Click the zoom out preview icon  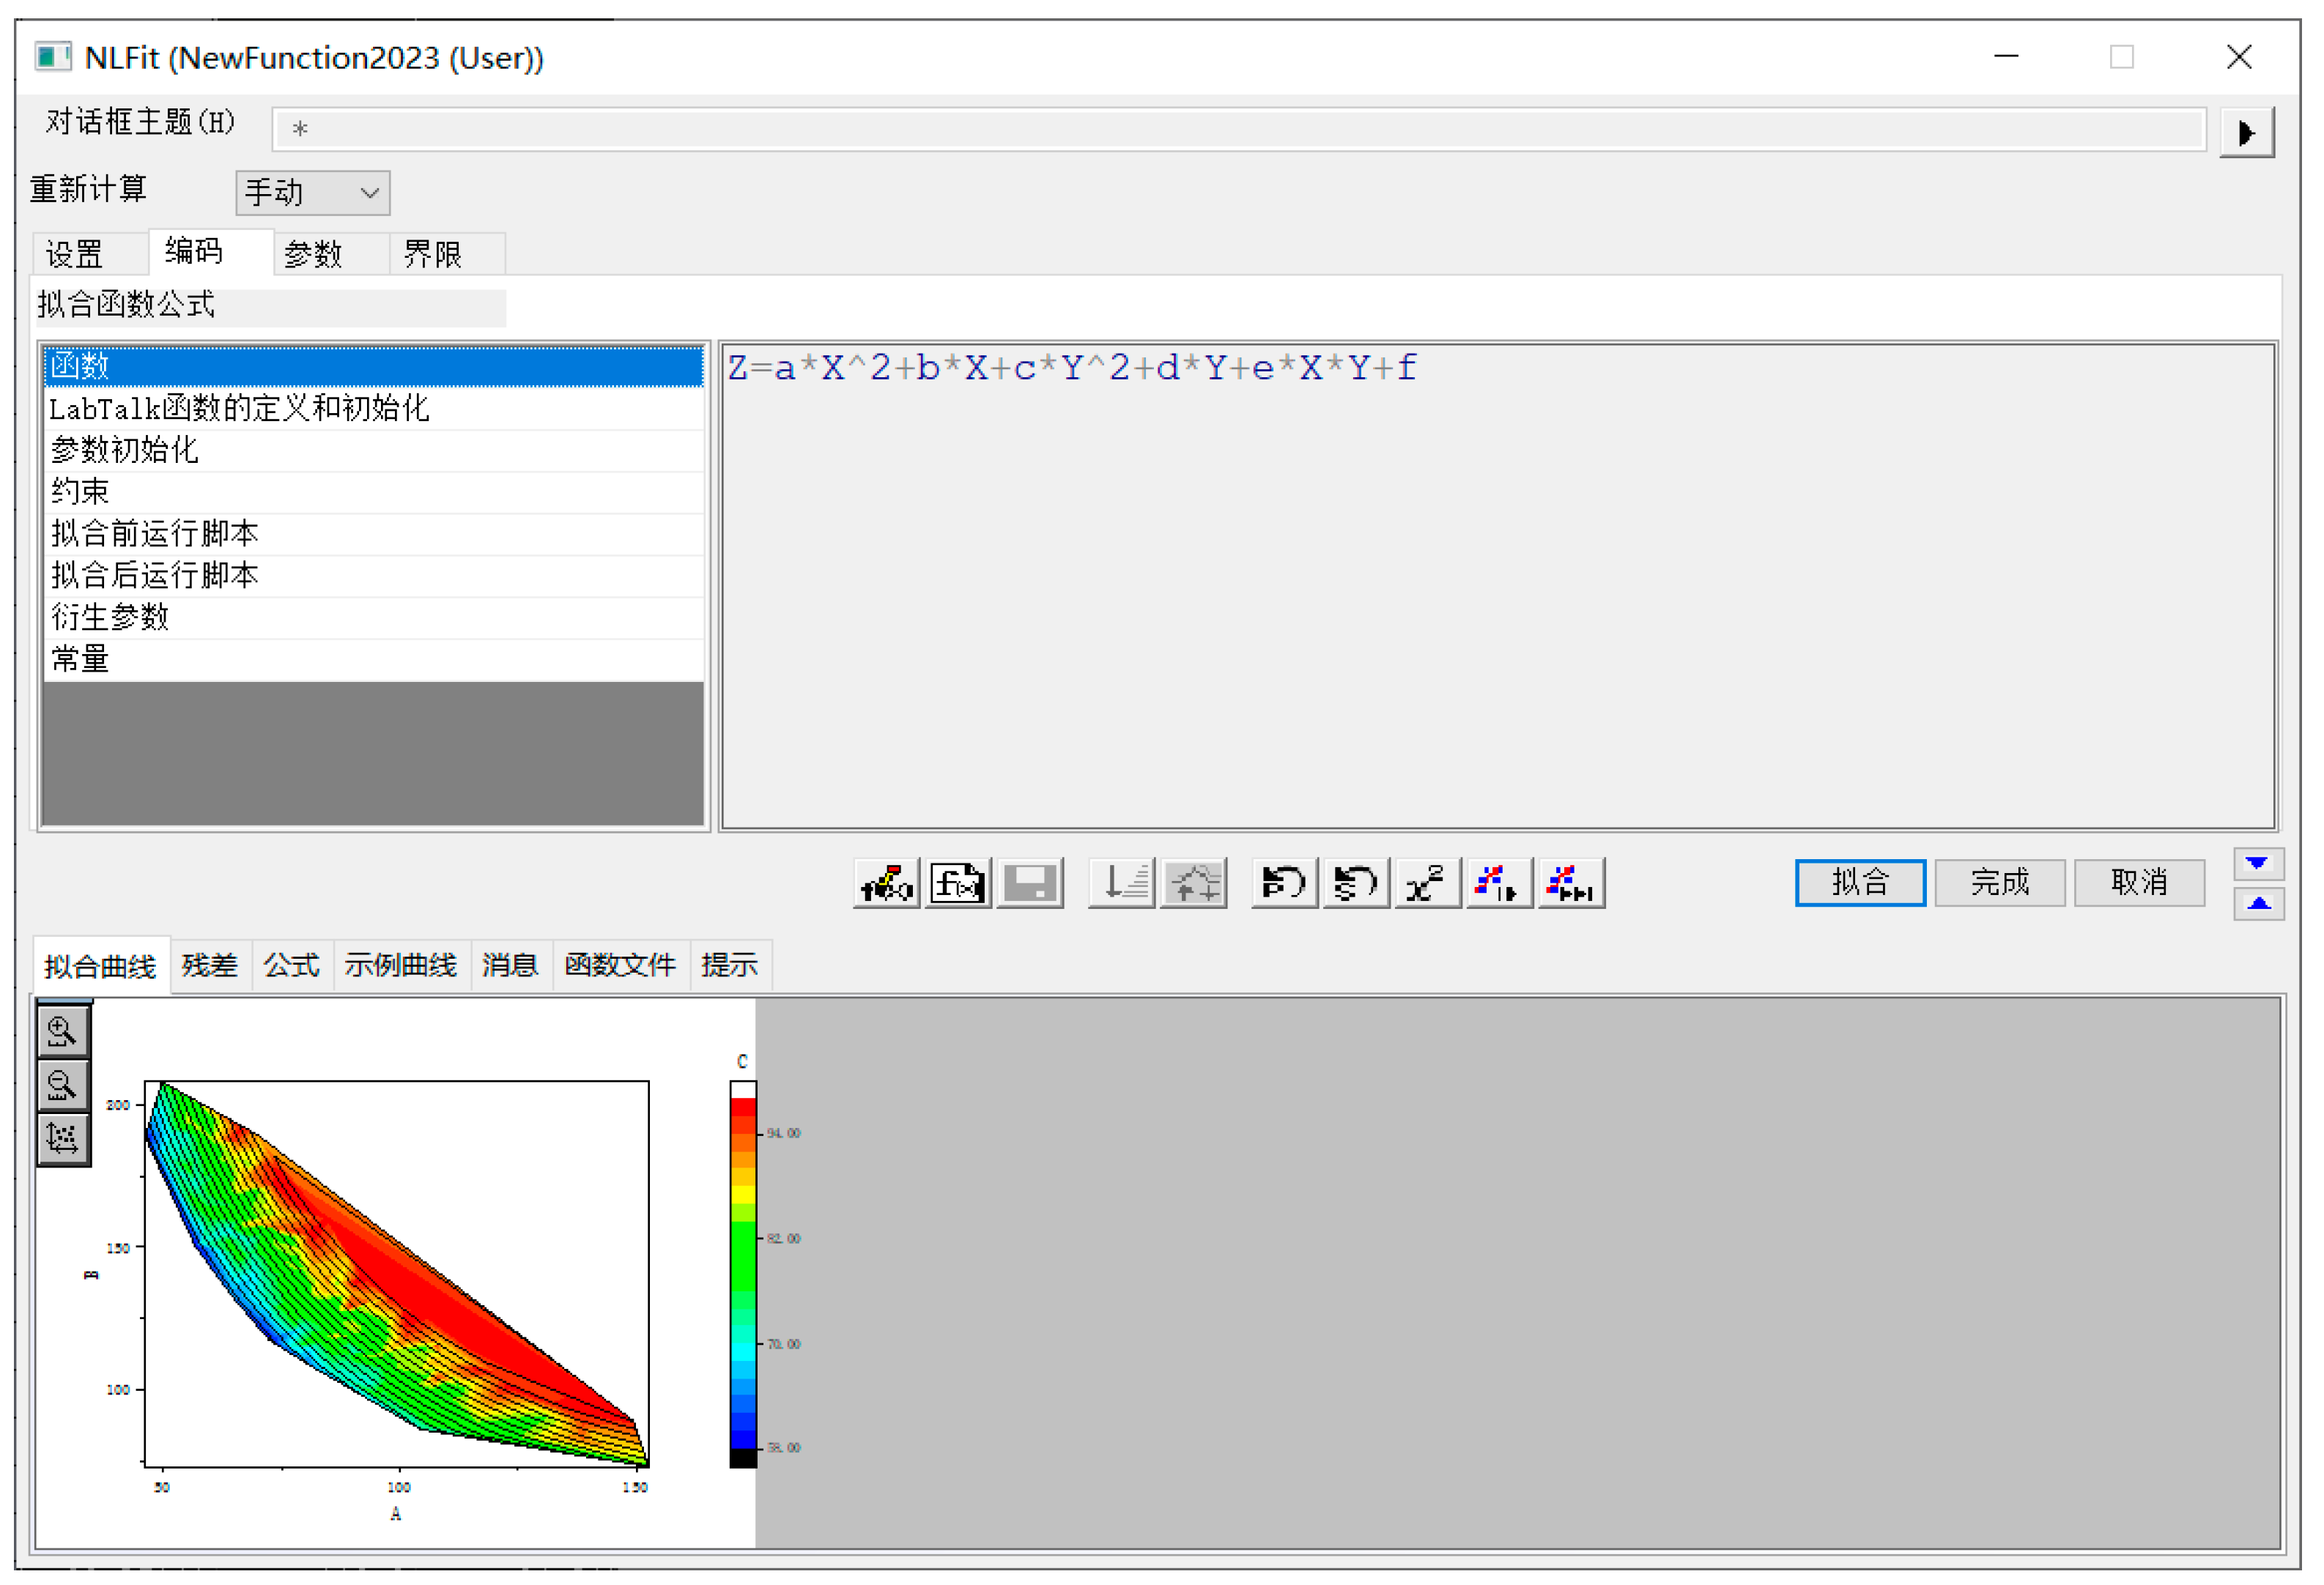(x=63, y=1085)
